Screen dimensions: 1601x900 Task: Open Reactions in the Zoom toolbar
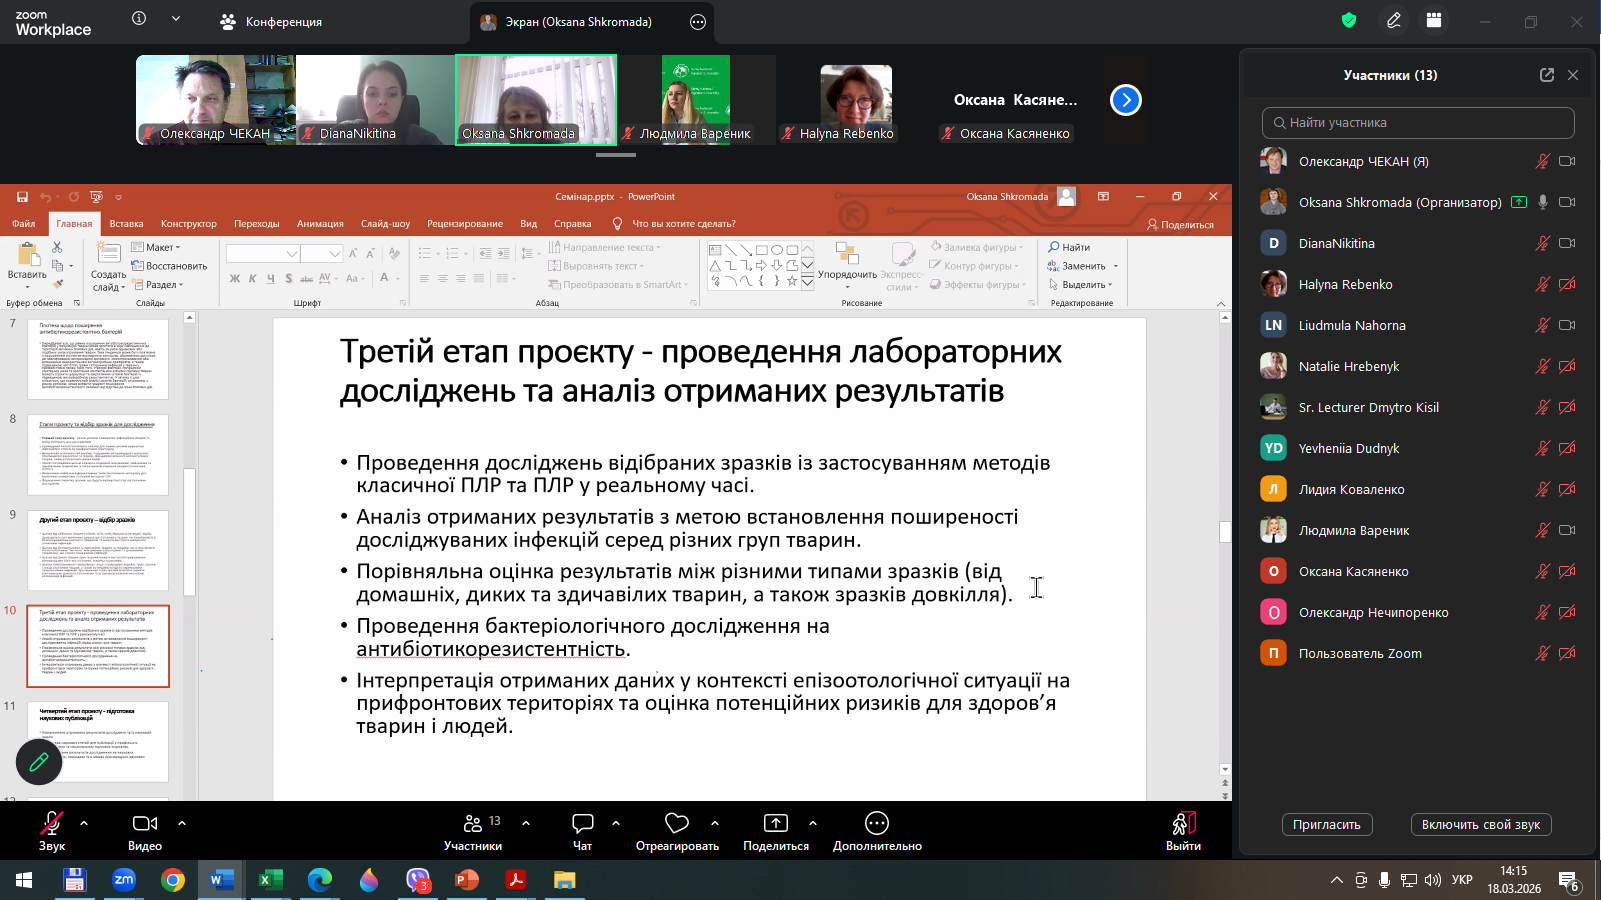677,823
